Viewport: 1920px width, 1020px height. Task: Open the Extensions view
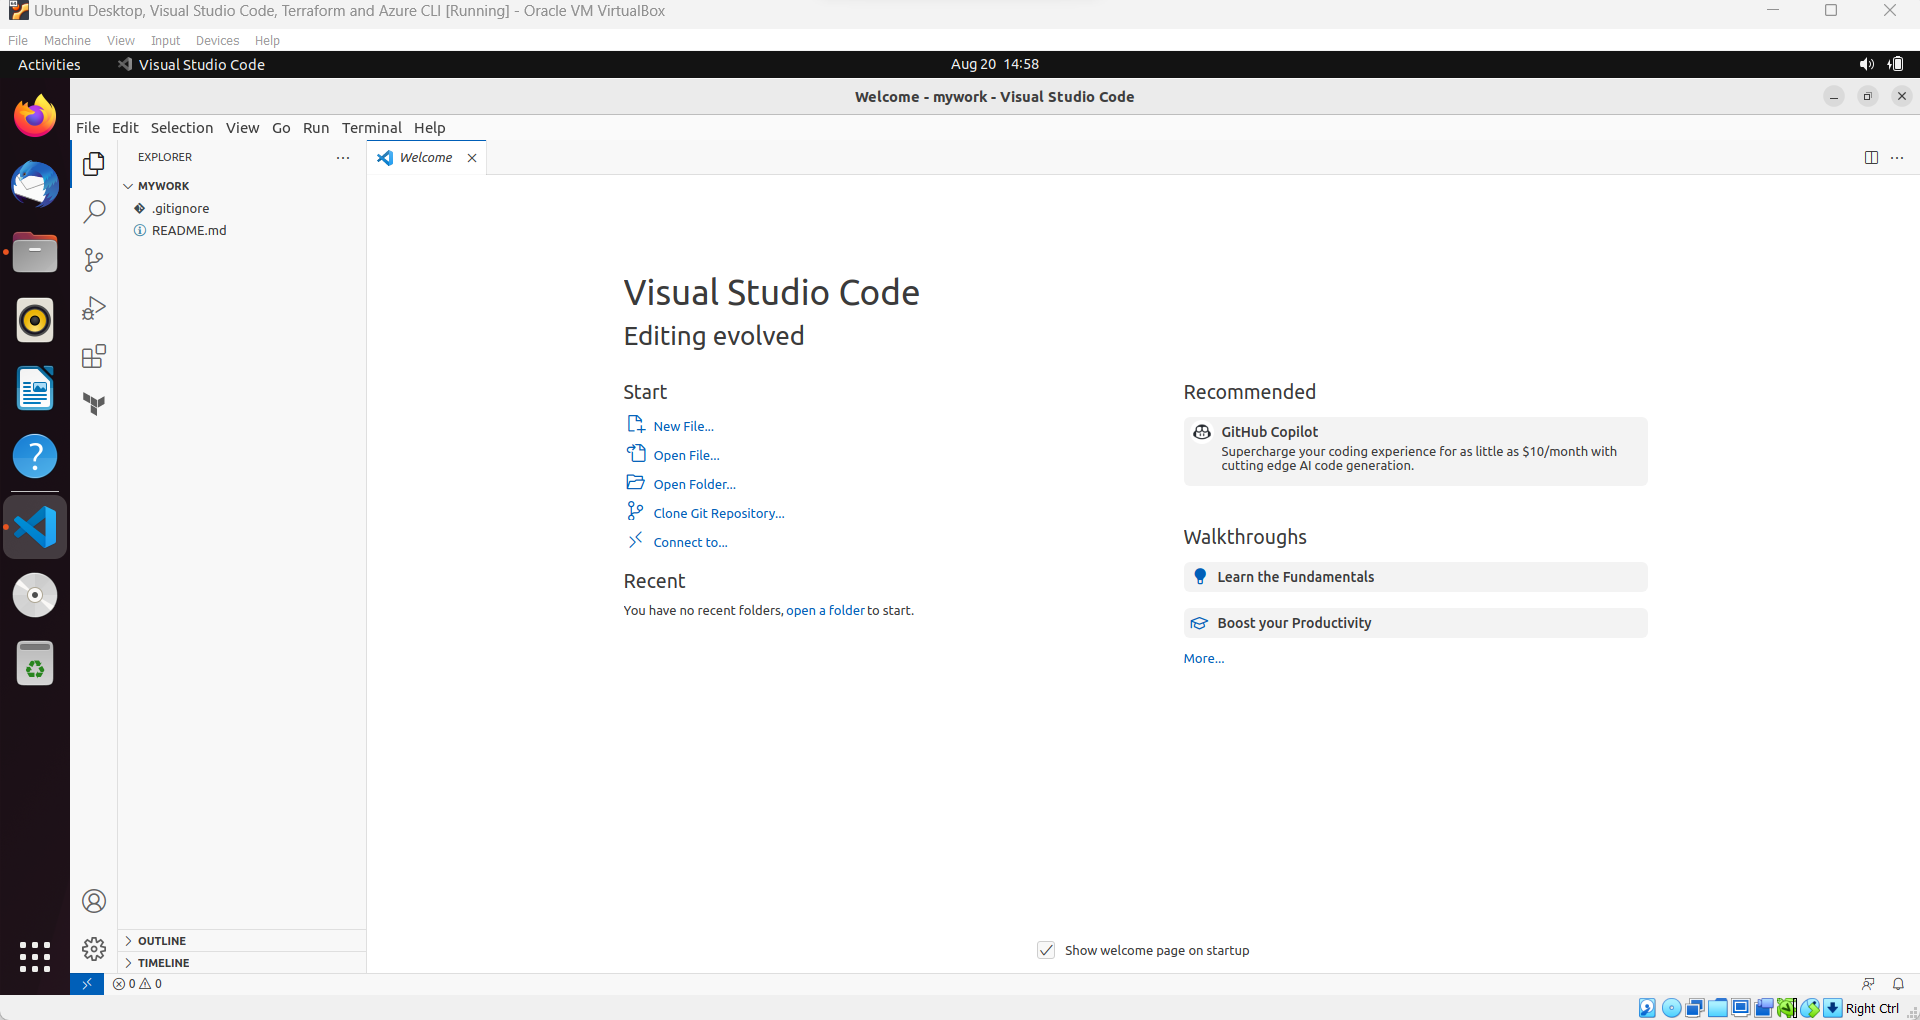(x=93, y=356)
